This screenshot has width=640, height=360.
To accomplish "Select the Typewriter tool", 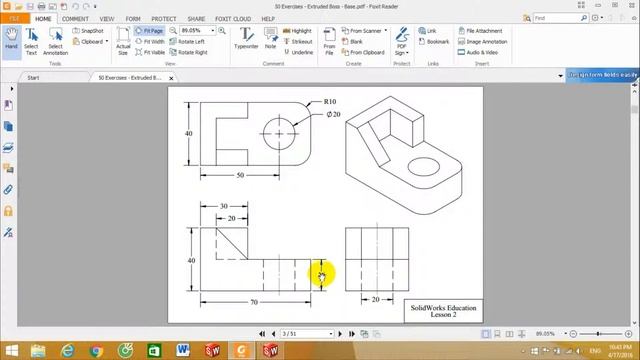I will (246, 38).
